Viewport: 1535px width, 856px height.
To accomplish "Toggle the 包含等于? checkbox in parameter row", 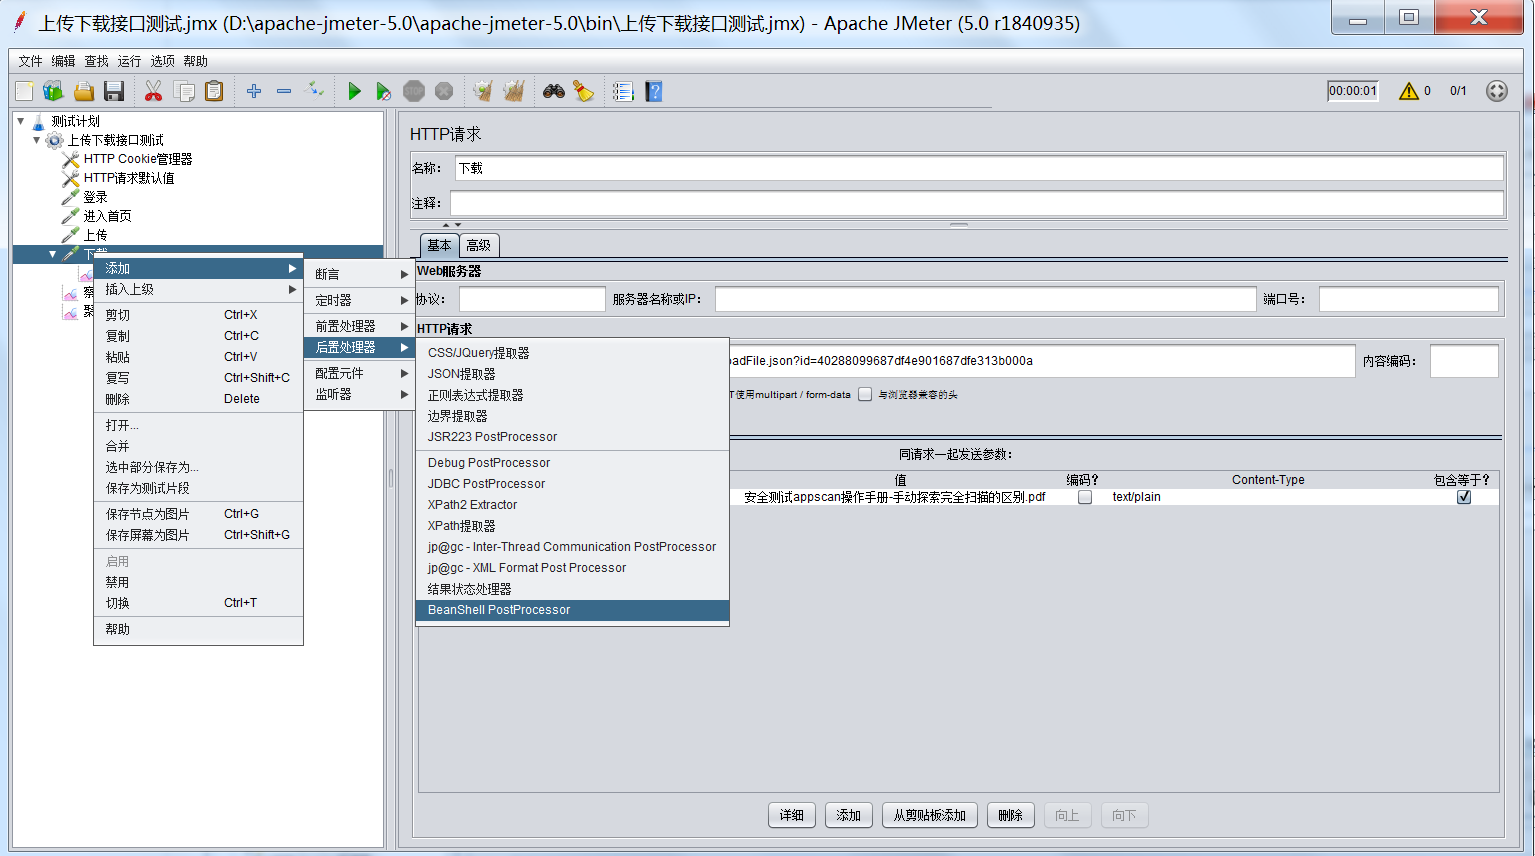I will pyautogui.click(x=1464, y=497).
